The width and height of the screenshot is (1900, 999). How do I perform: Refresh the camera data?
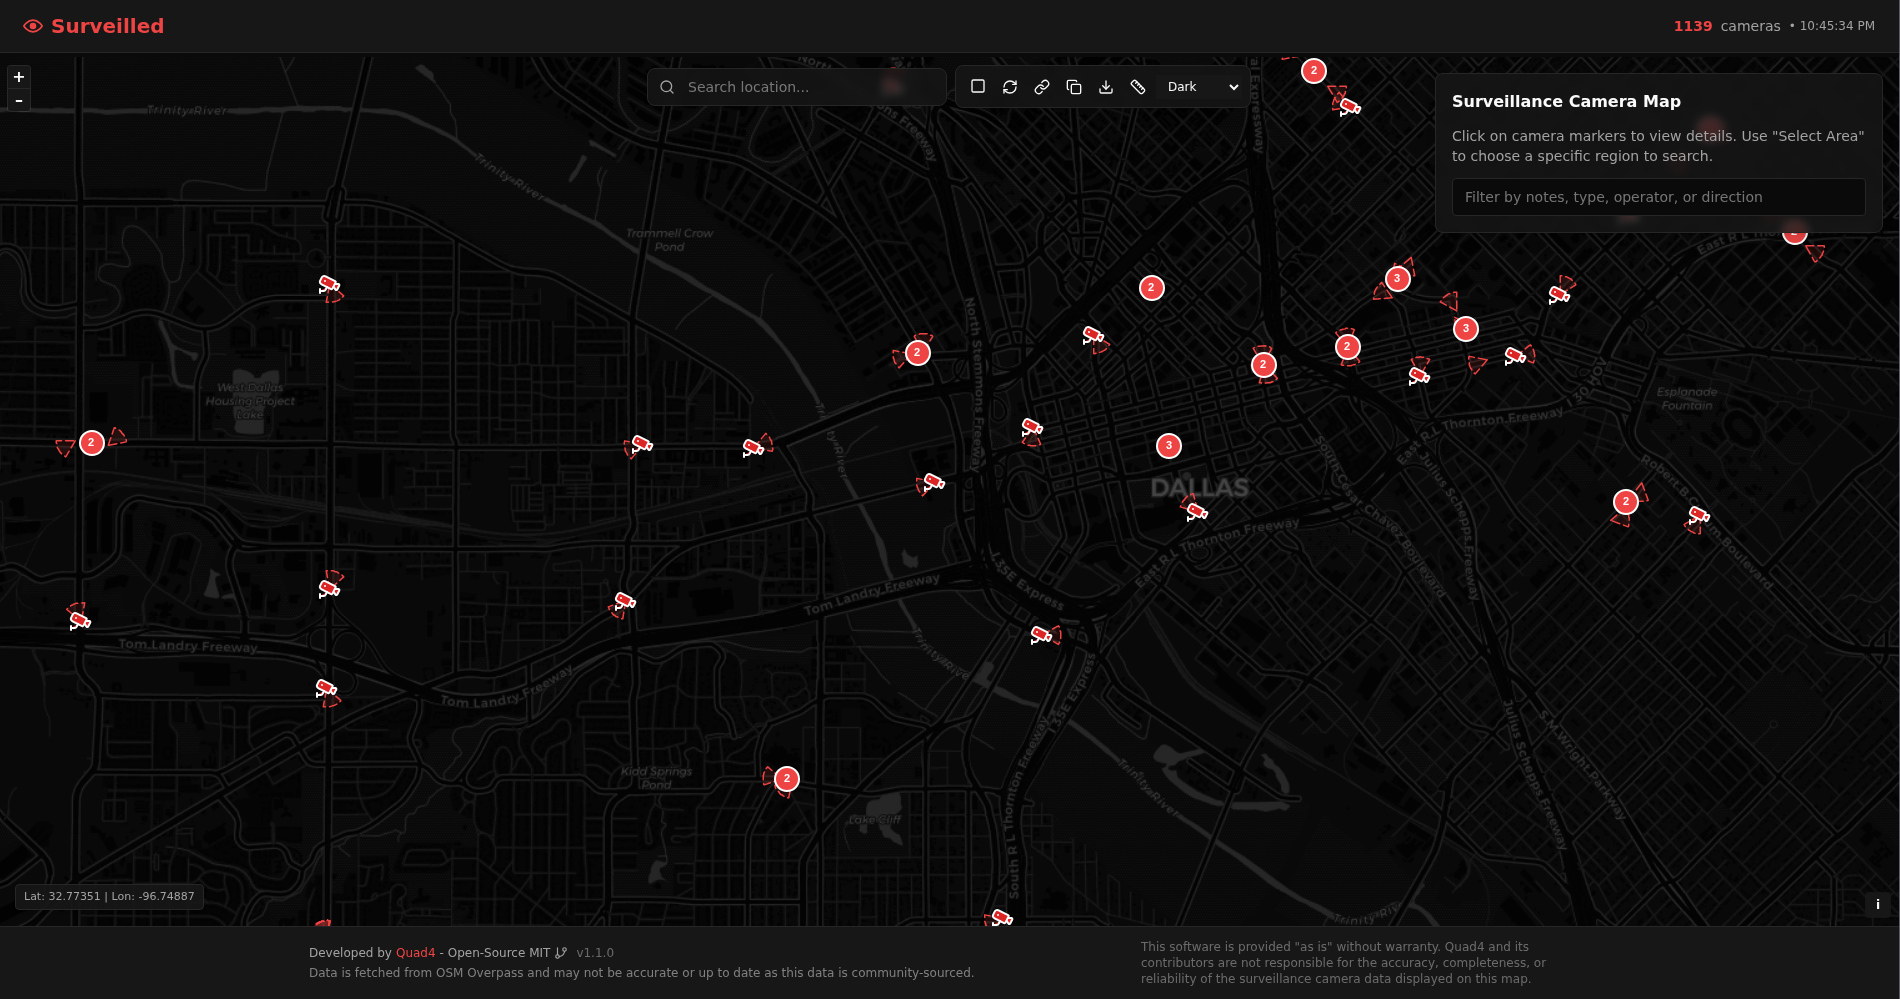pos(1010,87)
